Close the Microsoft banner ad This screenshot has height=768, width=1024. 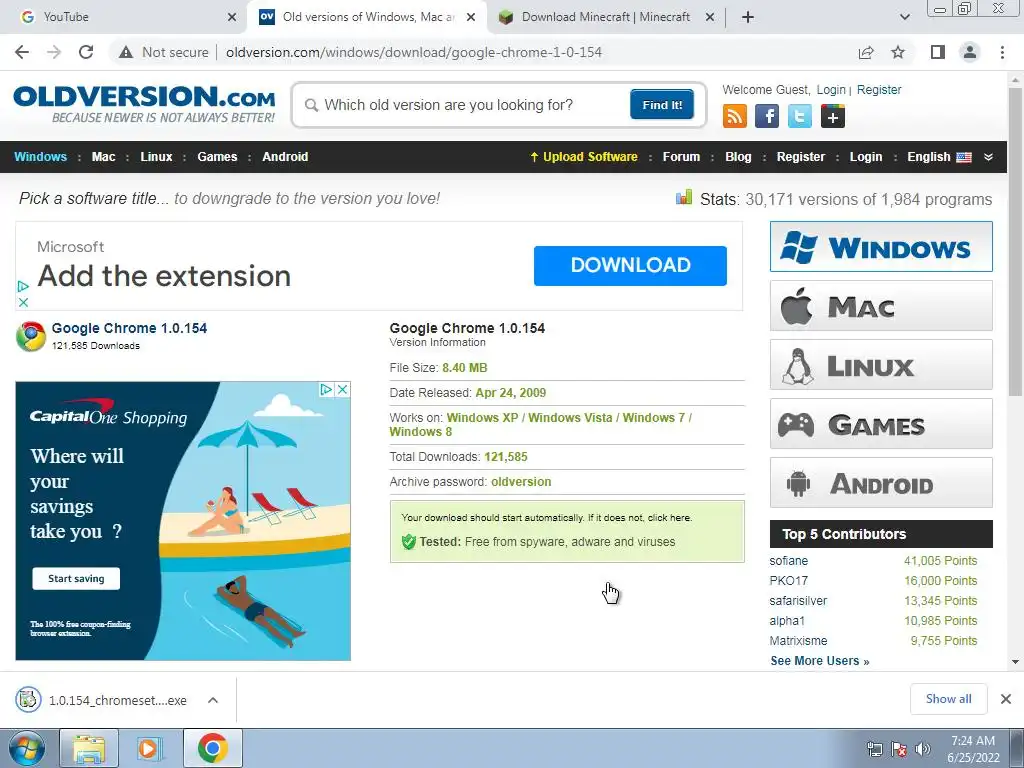click(23, 302)
